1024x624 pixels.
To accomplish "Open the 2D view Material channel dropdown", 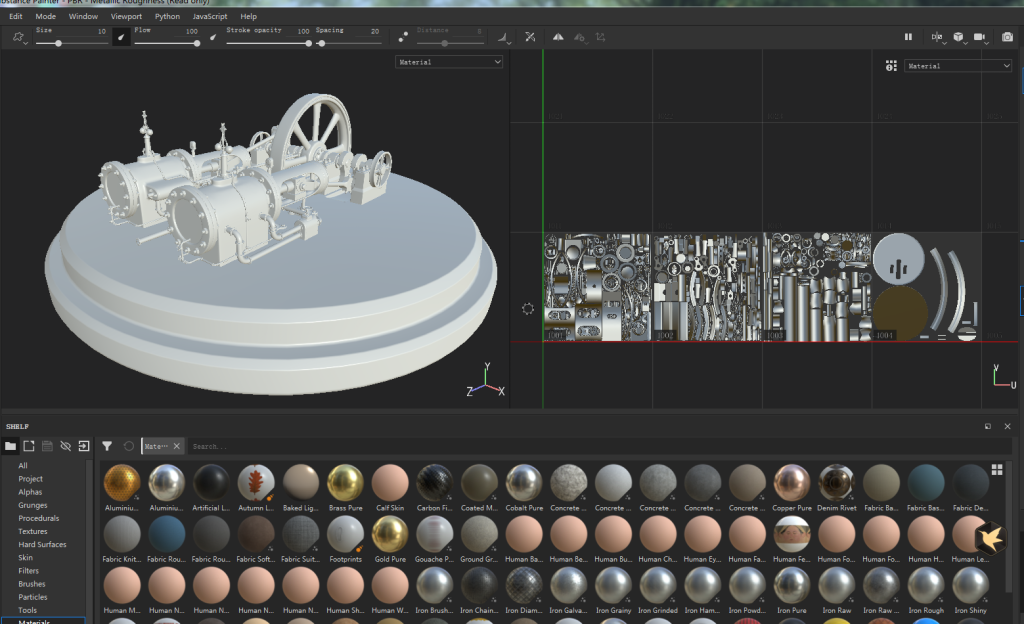I will point(957,66).
